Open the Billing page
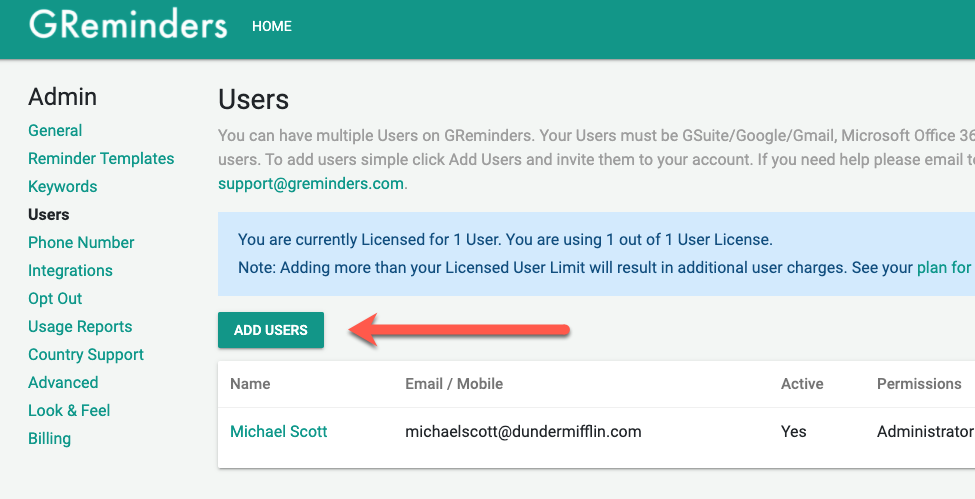The width and height of the screenshot is (975, 499). pyautogui.click(x=49, y=439)
